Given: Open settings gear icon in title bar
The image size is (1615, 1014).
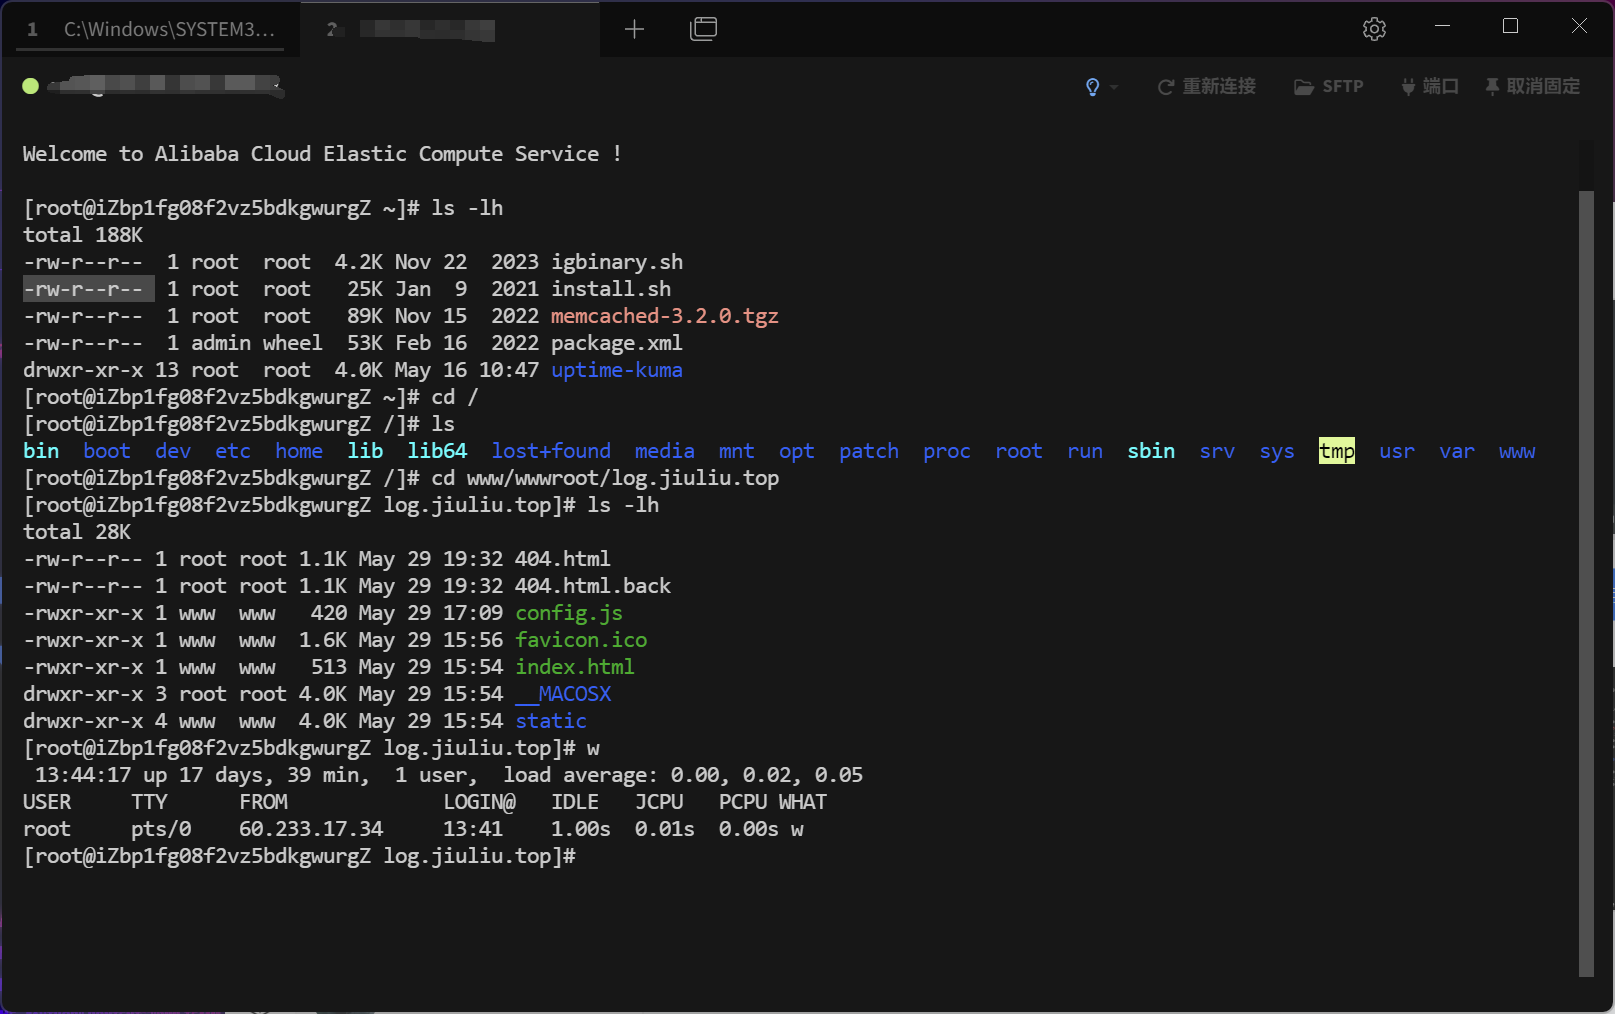Looking at the screenshot, I should tap(1374, 29).
